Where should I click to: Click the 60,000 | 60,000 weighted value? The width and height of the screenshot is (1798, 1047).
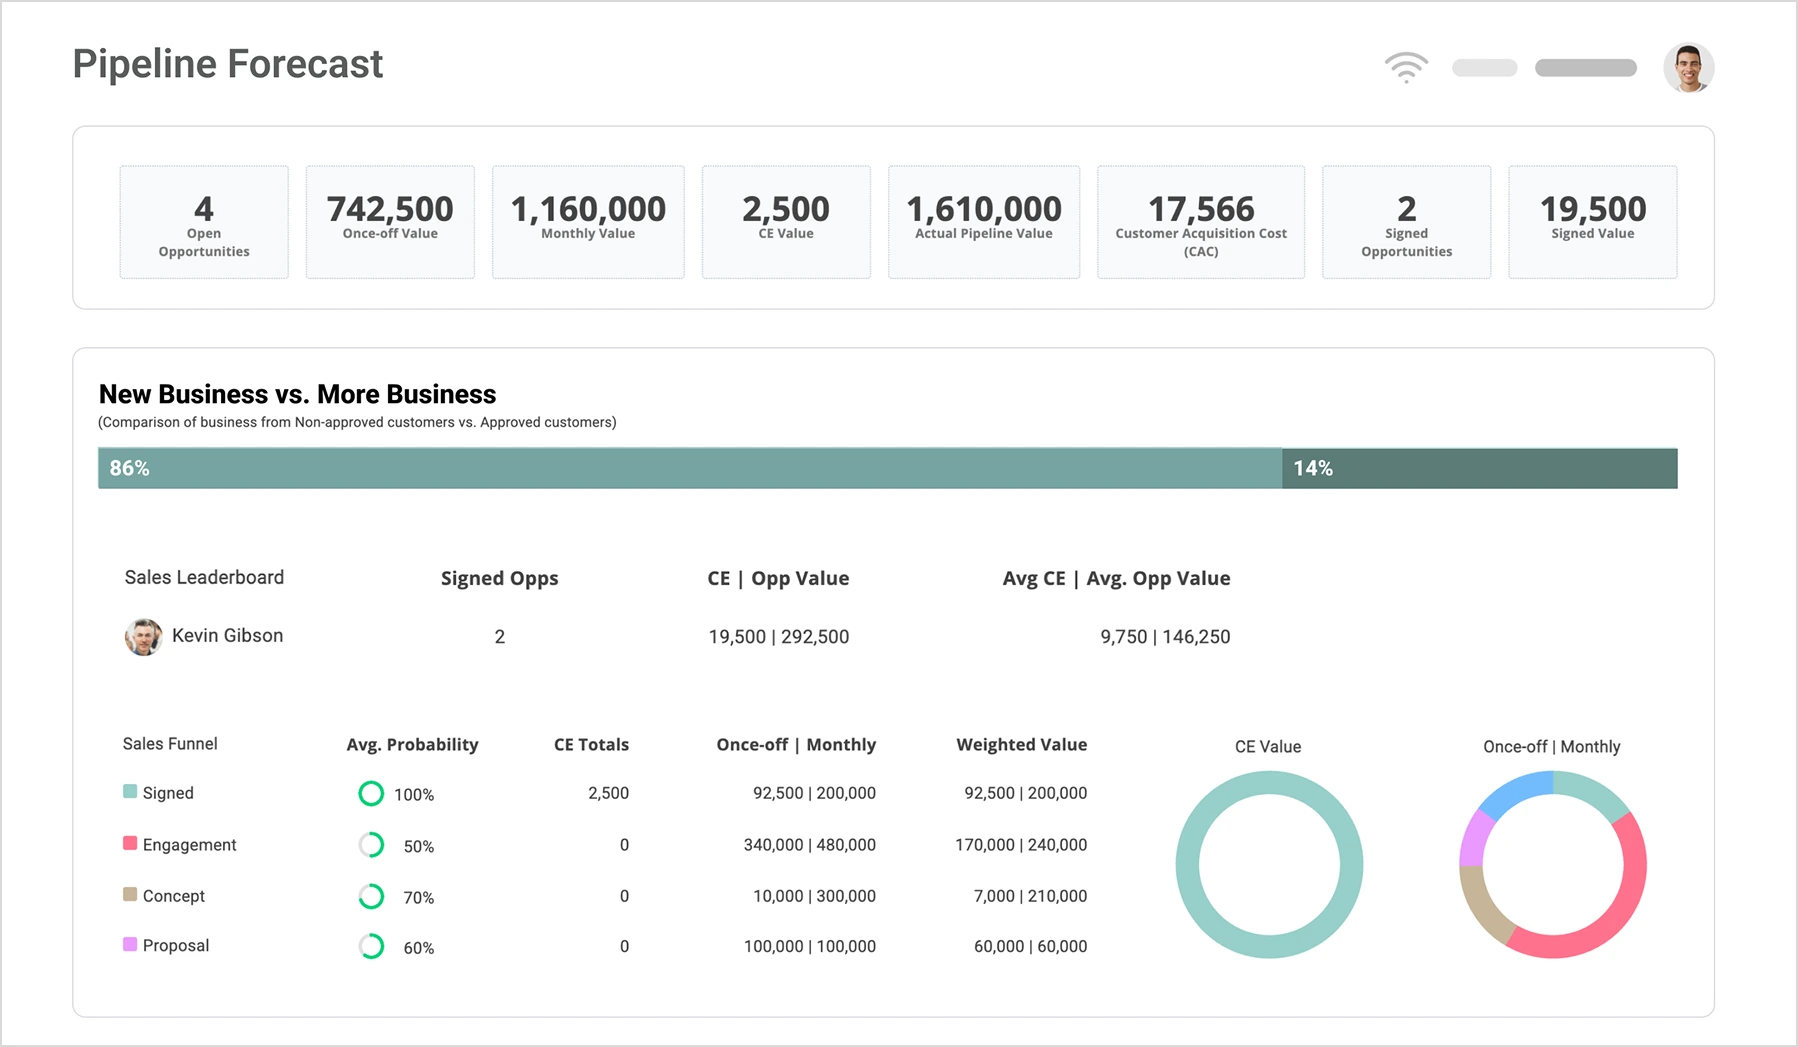(x=1030, y=946)
